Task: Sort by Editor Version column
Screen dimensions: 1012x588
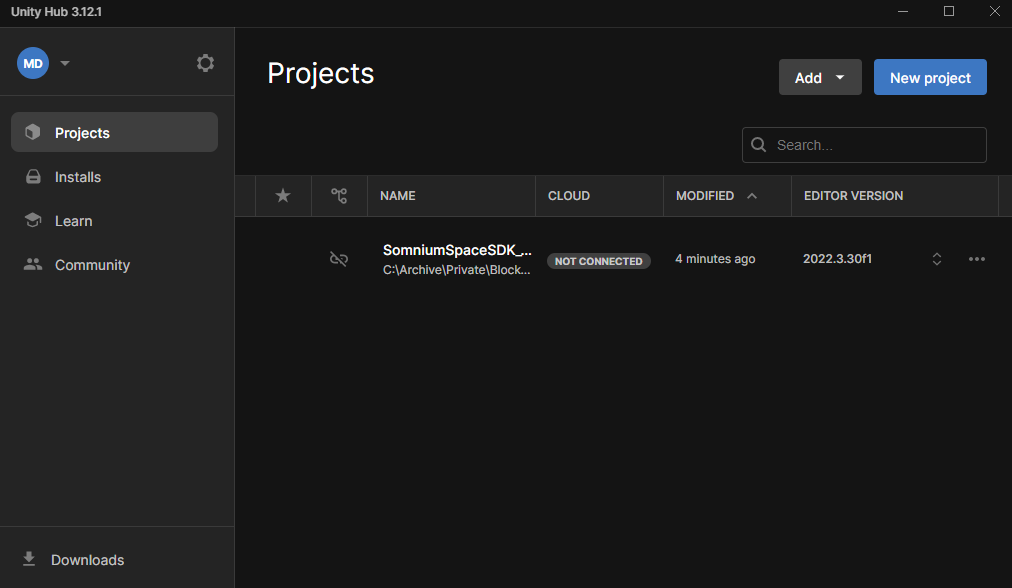Action: (853, 196)
